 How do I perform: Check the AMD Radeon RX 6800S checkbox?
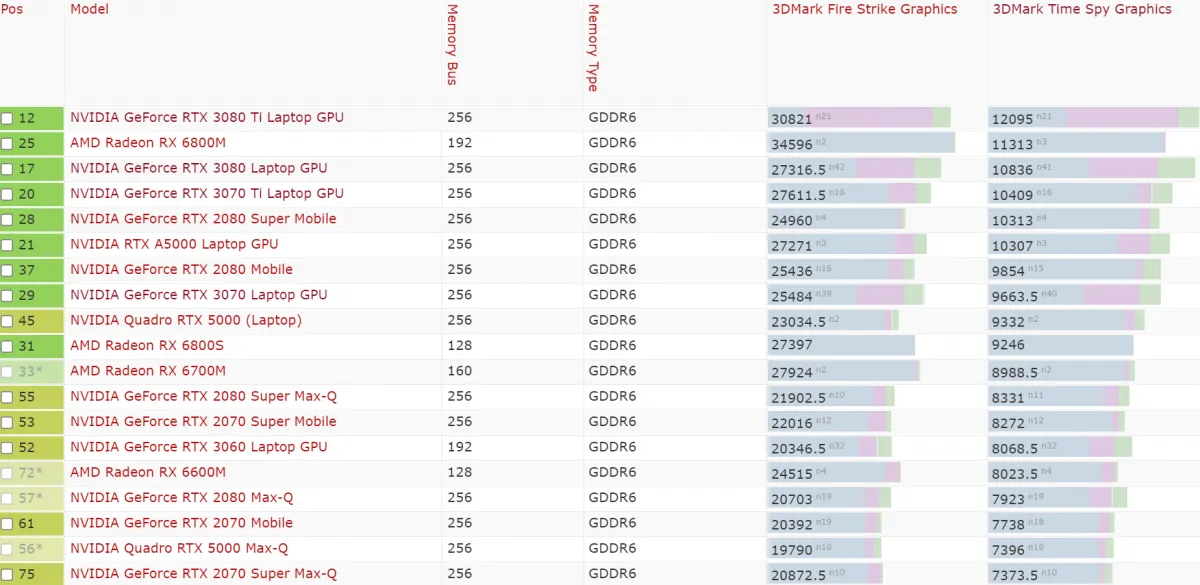(x=7, y=347)
